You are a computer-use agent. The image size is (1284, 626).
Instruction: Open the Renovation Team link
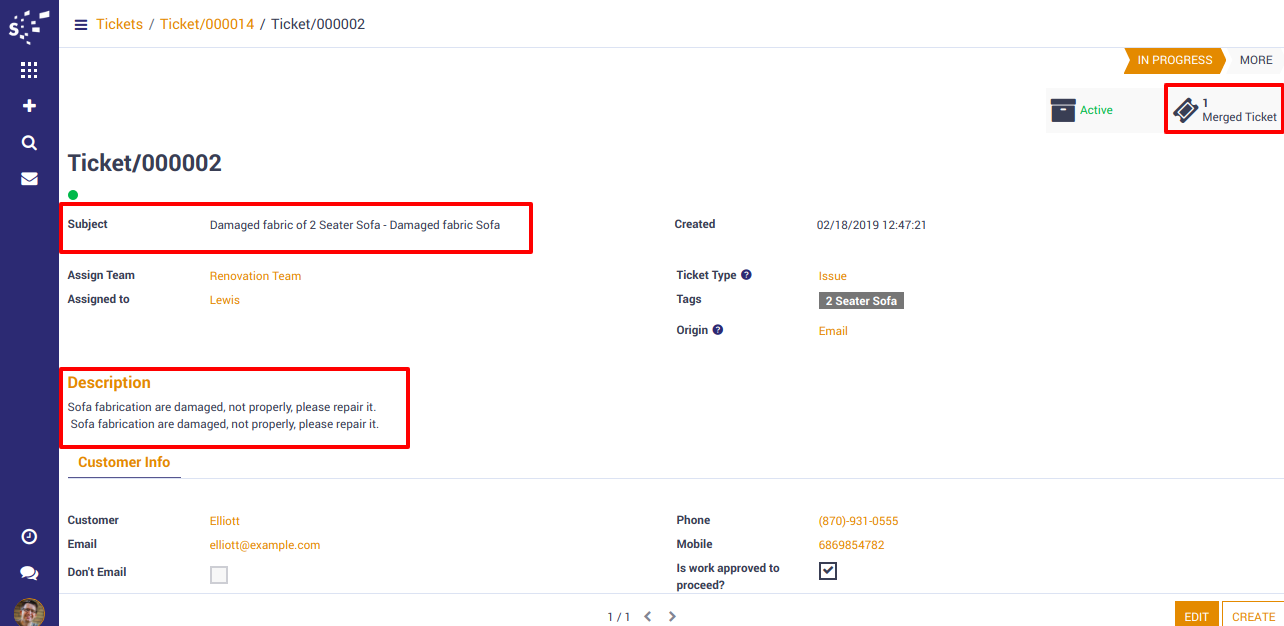tap(255, 276)
